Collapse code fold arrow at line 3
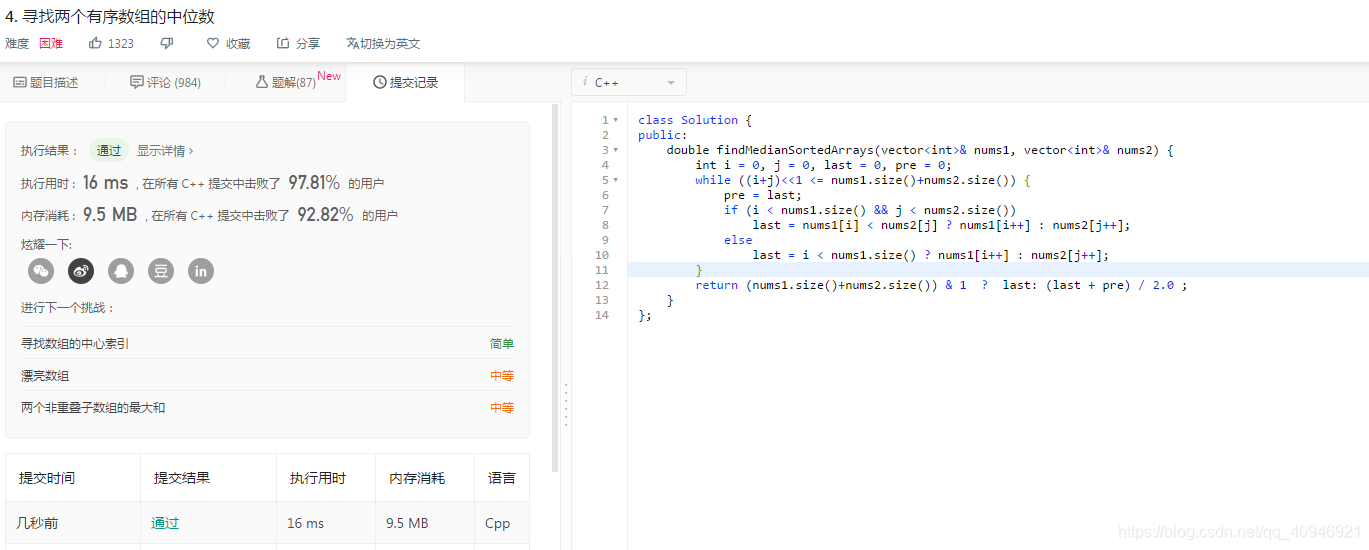The image size is (1369, 550). 616,150
